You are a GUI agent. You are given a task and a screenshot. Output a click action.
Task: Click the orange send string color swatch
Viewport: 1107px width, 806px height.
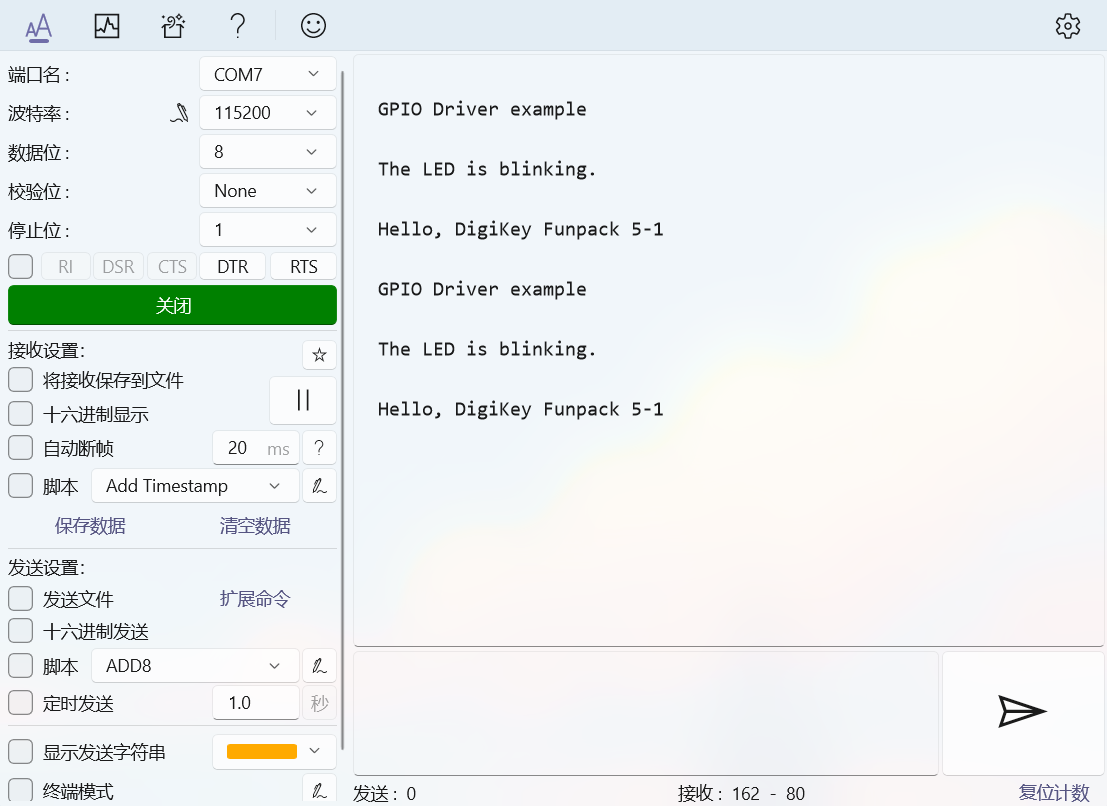point(262,751)
